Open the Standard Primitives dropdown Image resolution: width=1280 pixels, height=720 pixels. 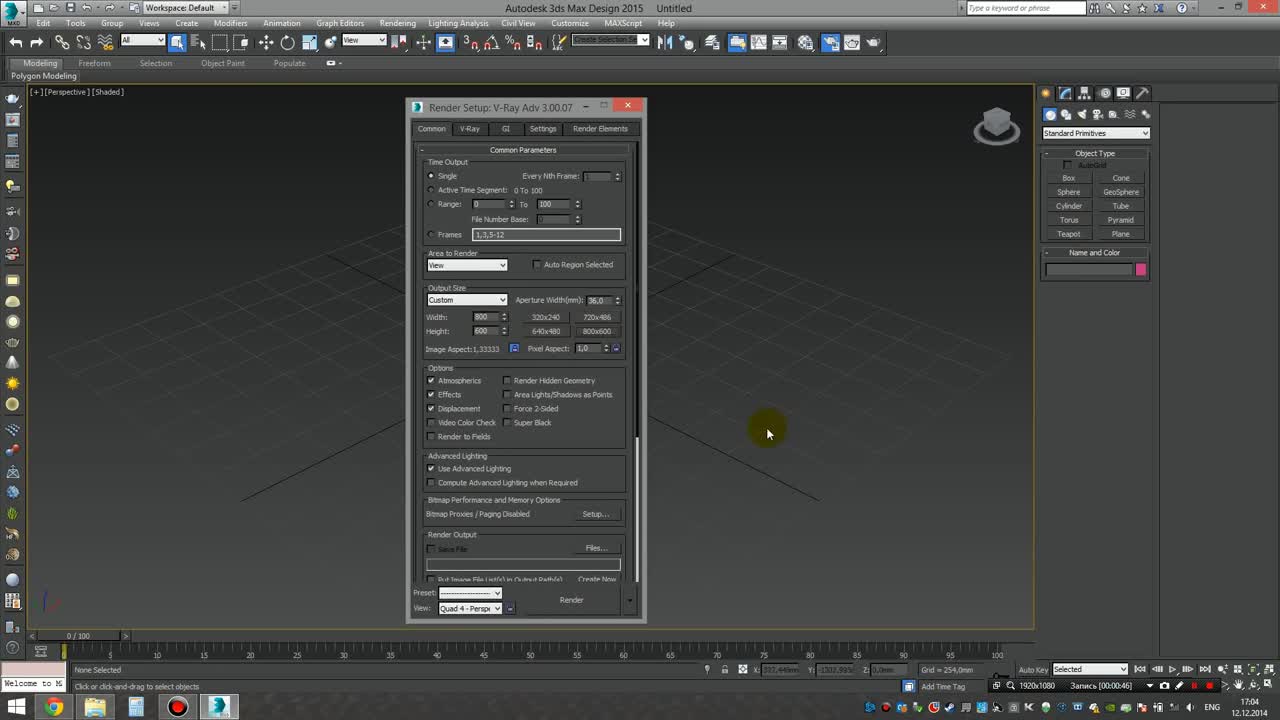(x=1096, y=133)
